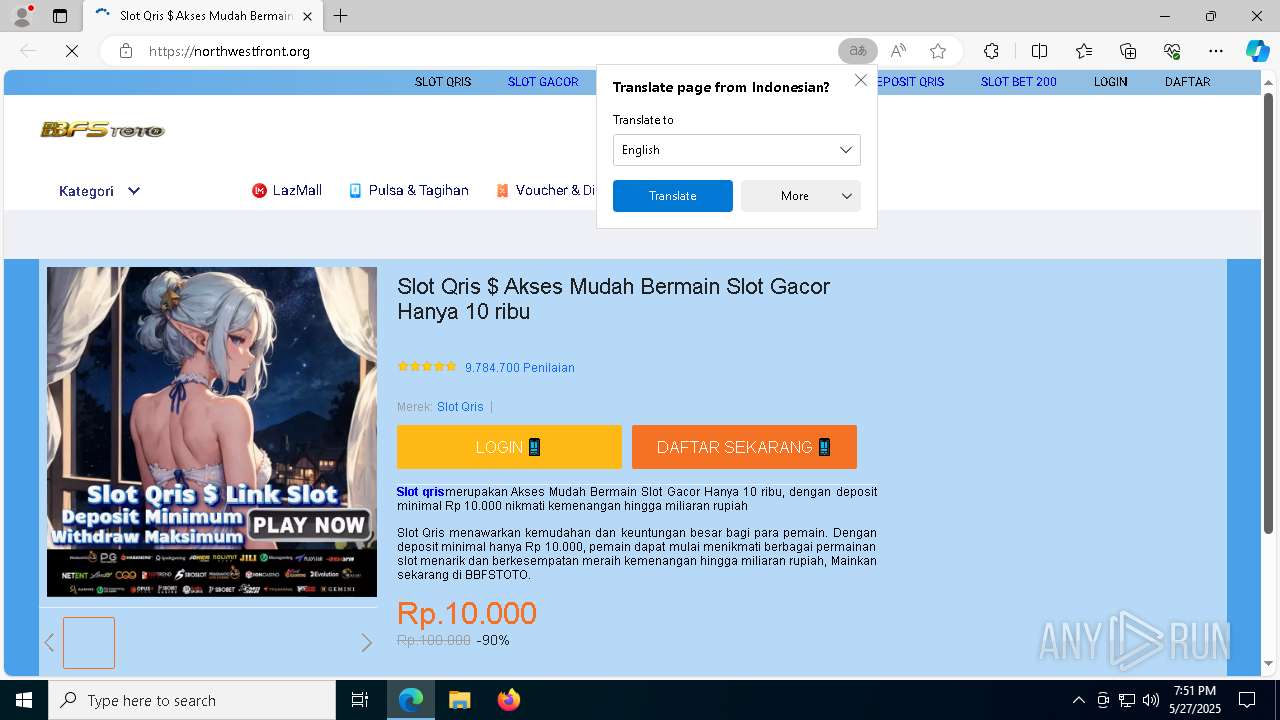Click the taskbar search box
Screen dimensions: 1280x720
click(x=192, y=700)
